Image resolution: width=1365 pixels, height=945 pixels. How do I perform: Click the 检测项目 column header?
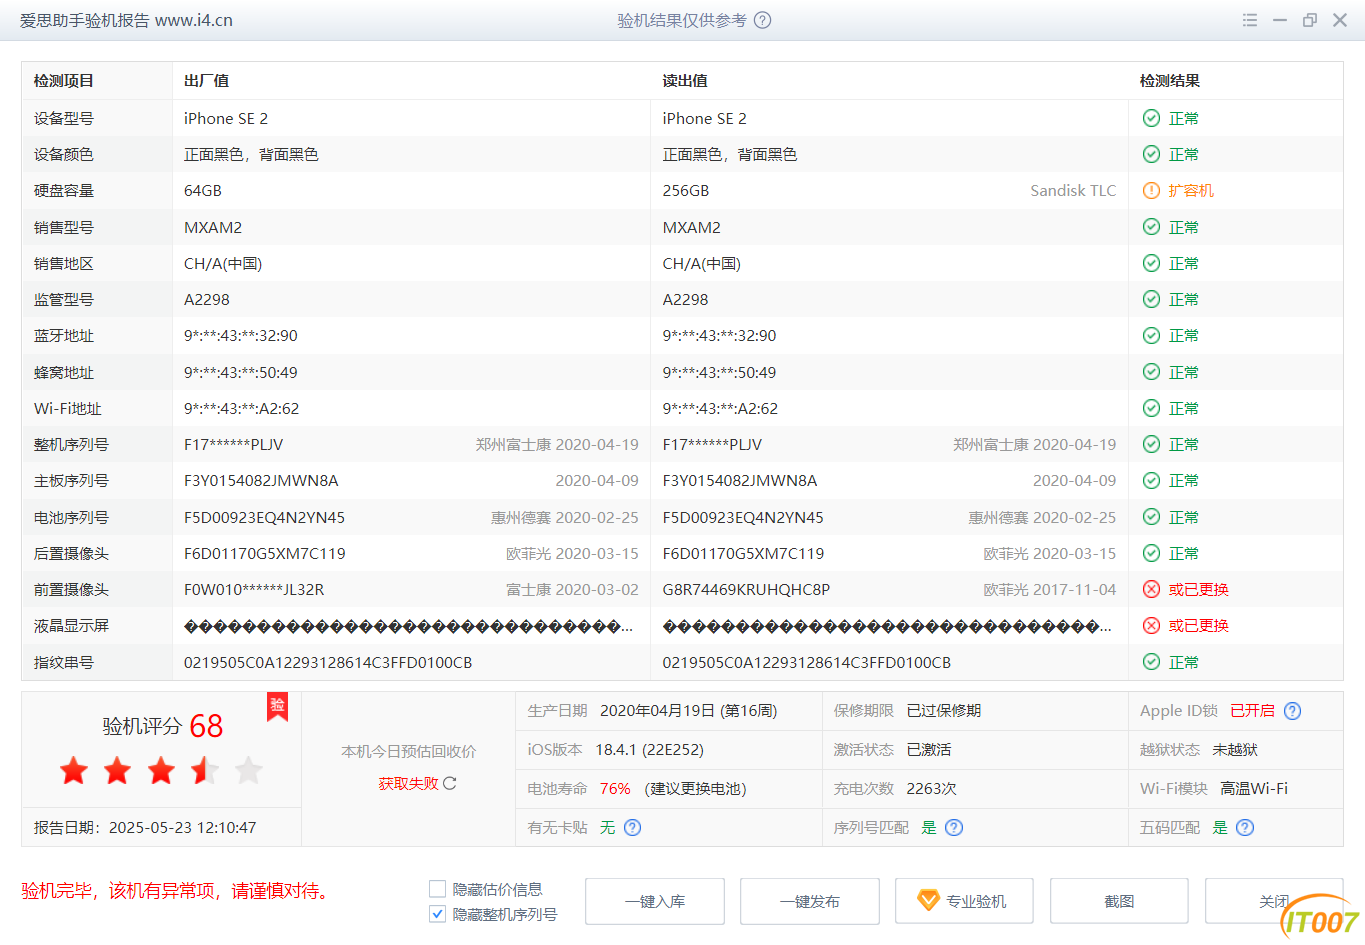[x=64, y=81]
